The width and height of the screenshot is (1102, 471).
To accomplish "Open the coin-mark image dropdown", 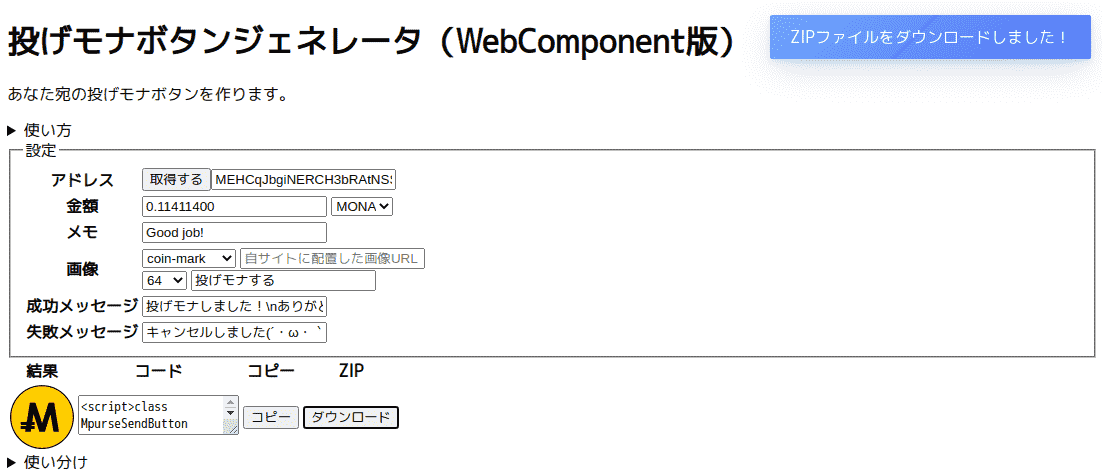I will 190,259.
